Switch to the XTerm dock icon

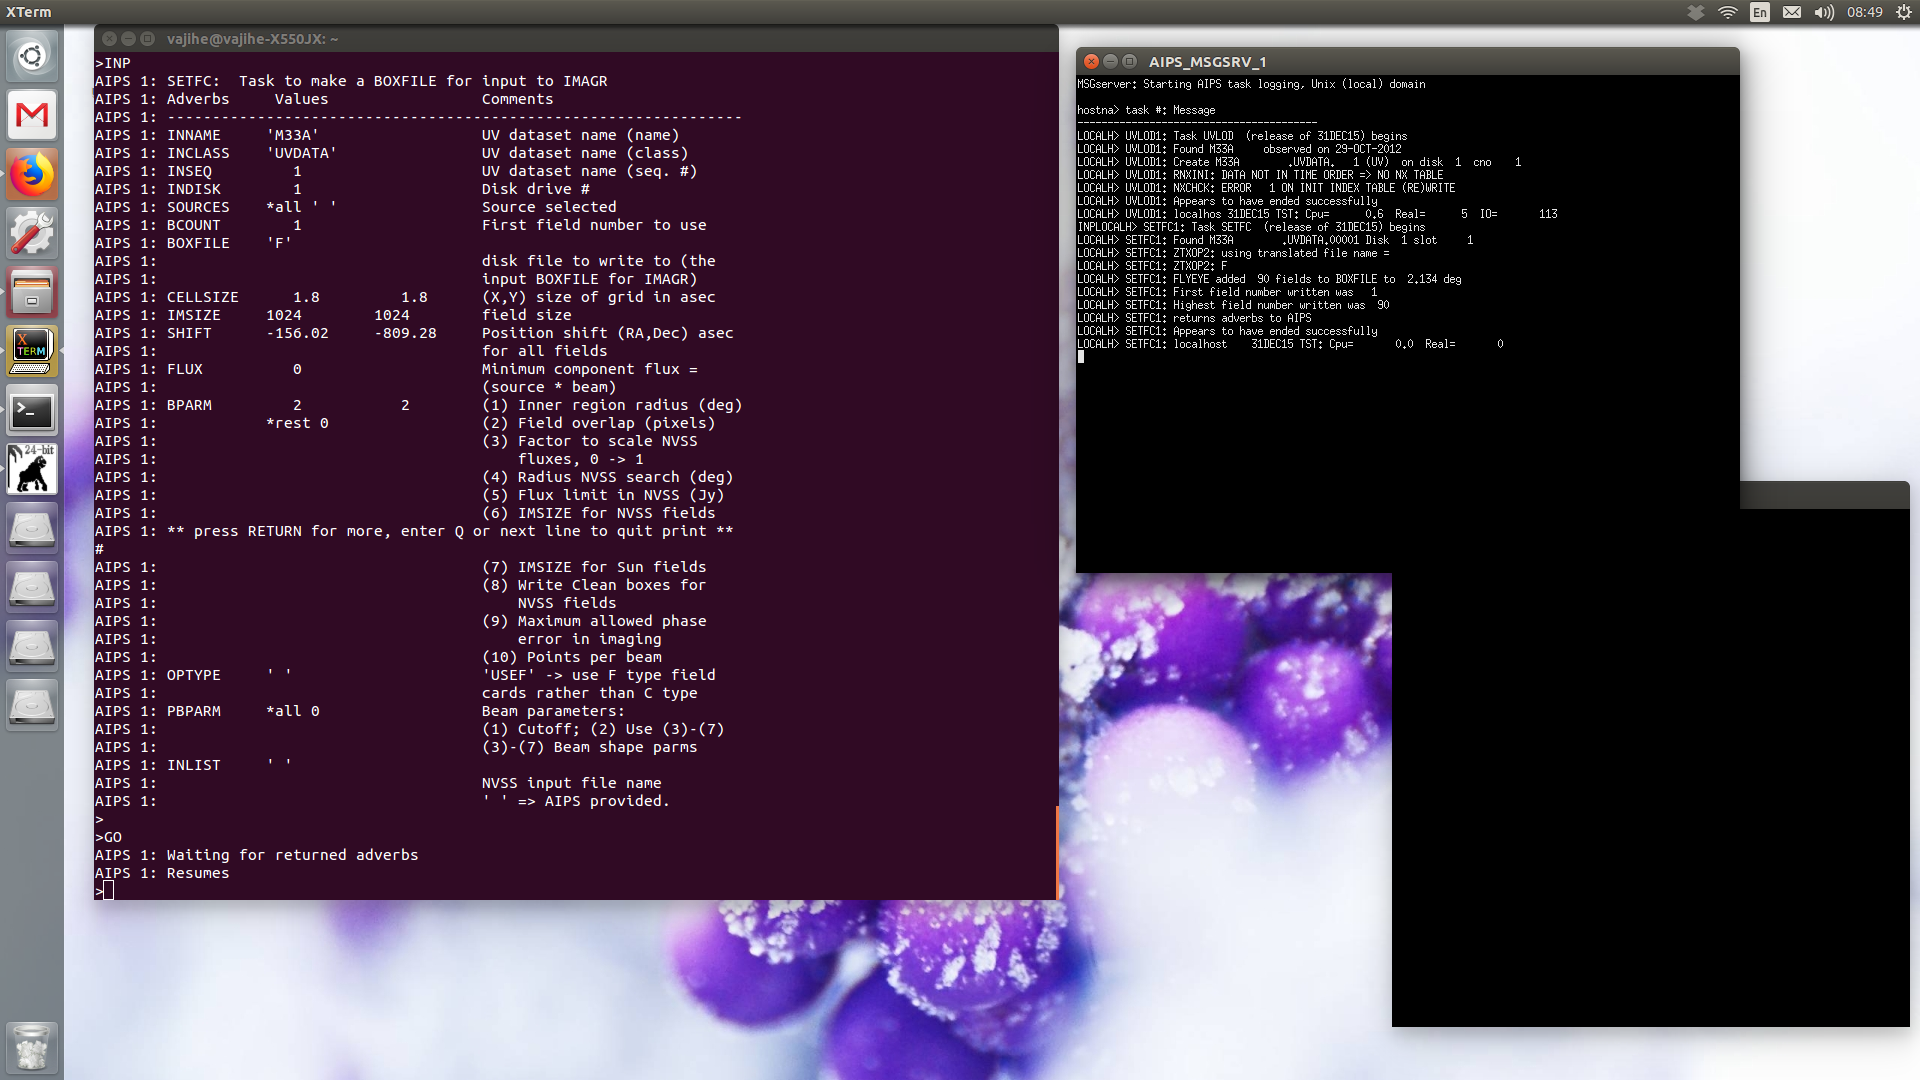click(x=32, y=351)
